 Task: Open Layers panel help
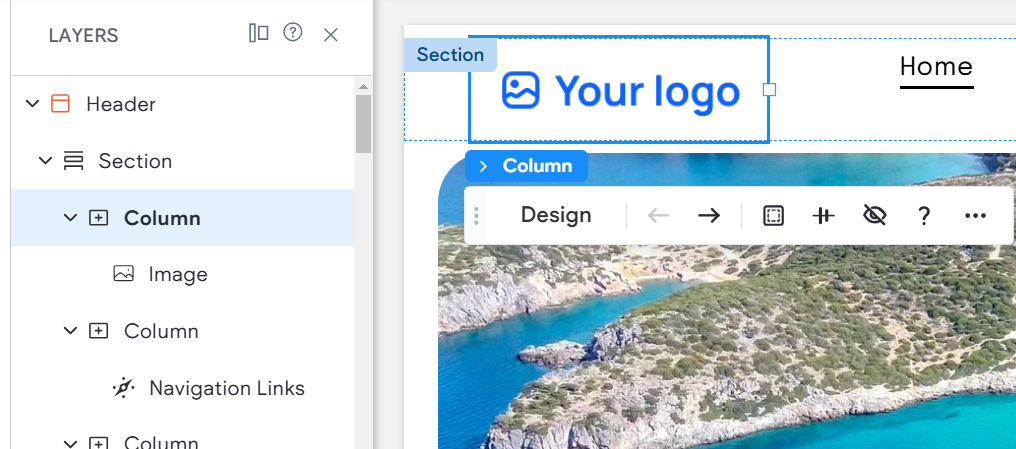coord(293,32)
